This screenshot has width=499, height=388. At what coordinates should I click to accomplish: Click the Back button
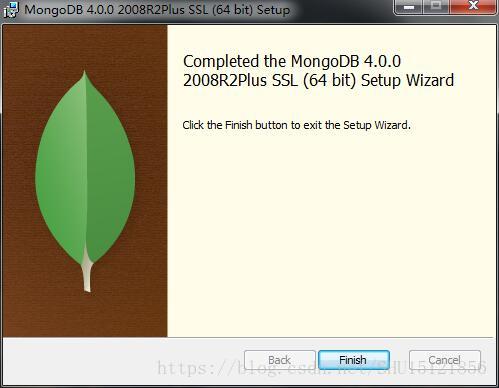[x=280, y=360]
